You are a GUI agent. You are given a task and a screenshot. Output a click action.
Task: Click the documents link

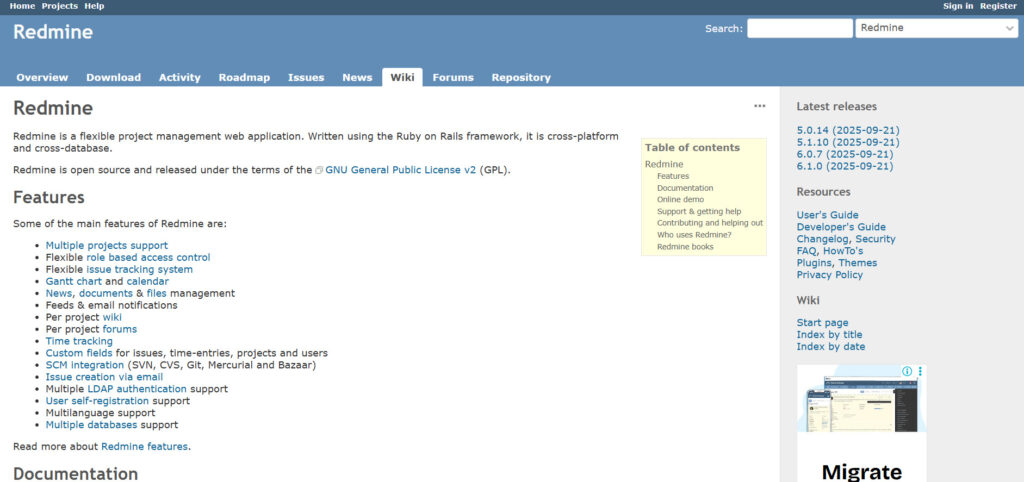[x=106, y=293]
